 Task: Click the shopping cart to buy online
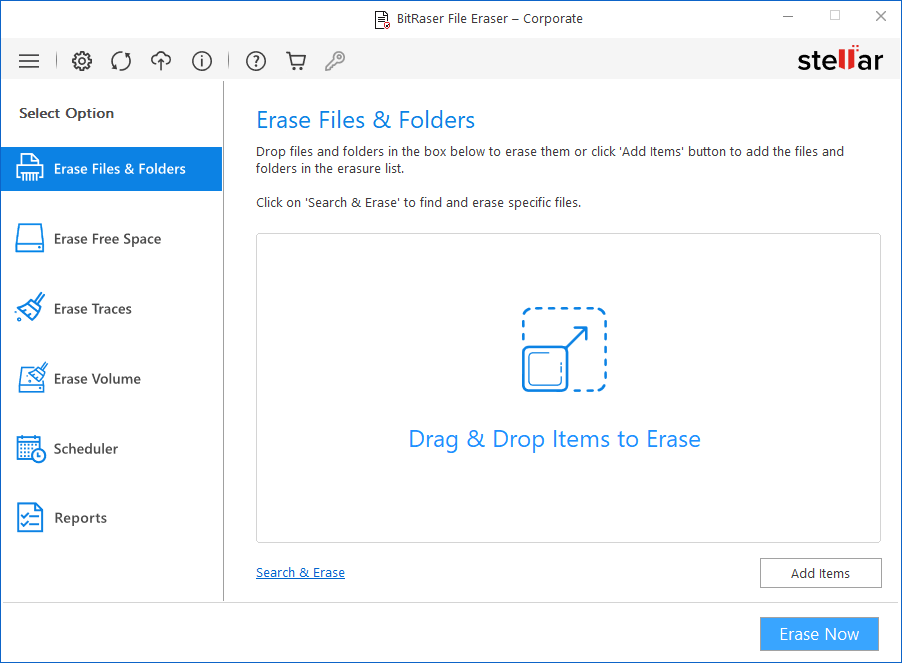pyautogui.click(x=295, y=61)
